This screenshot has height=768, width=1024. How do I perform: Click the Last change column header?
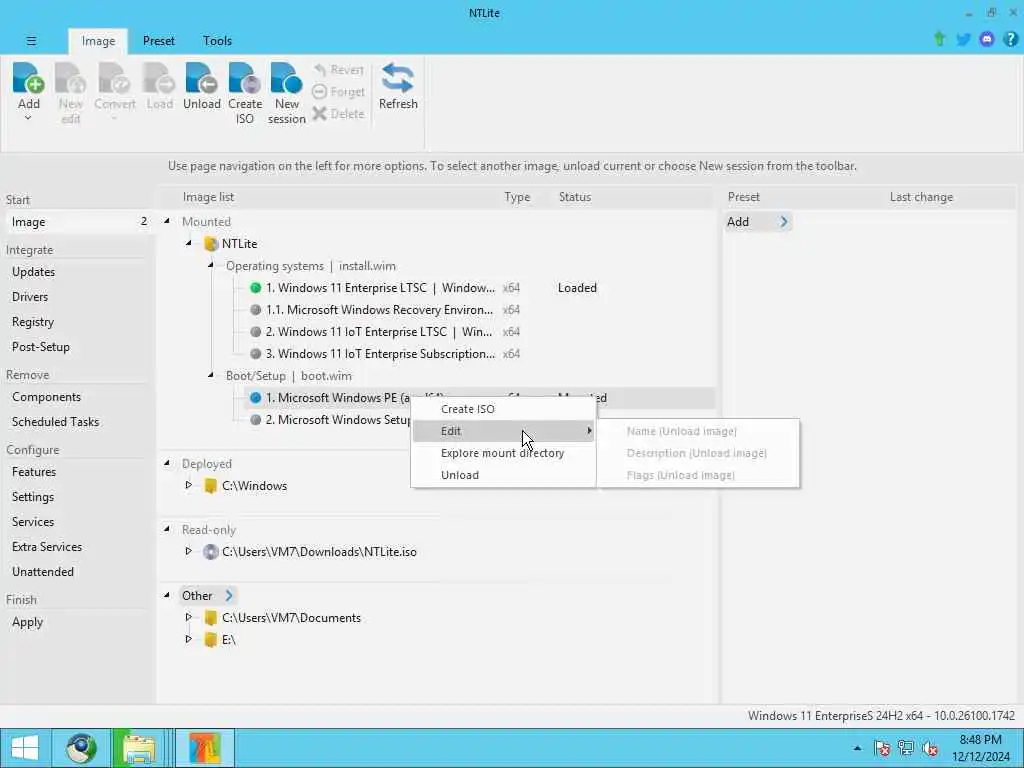(921, 197)
